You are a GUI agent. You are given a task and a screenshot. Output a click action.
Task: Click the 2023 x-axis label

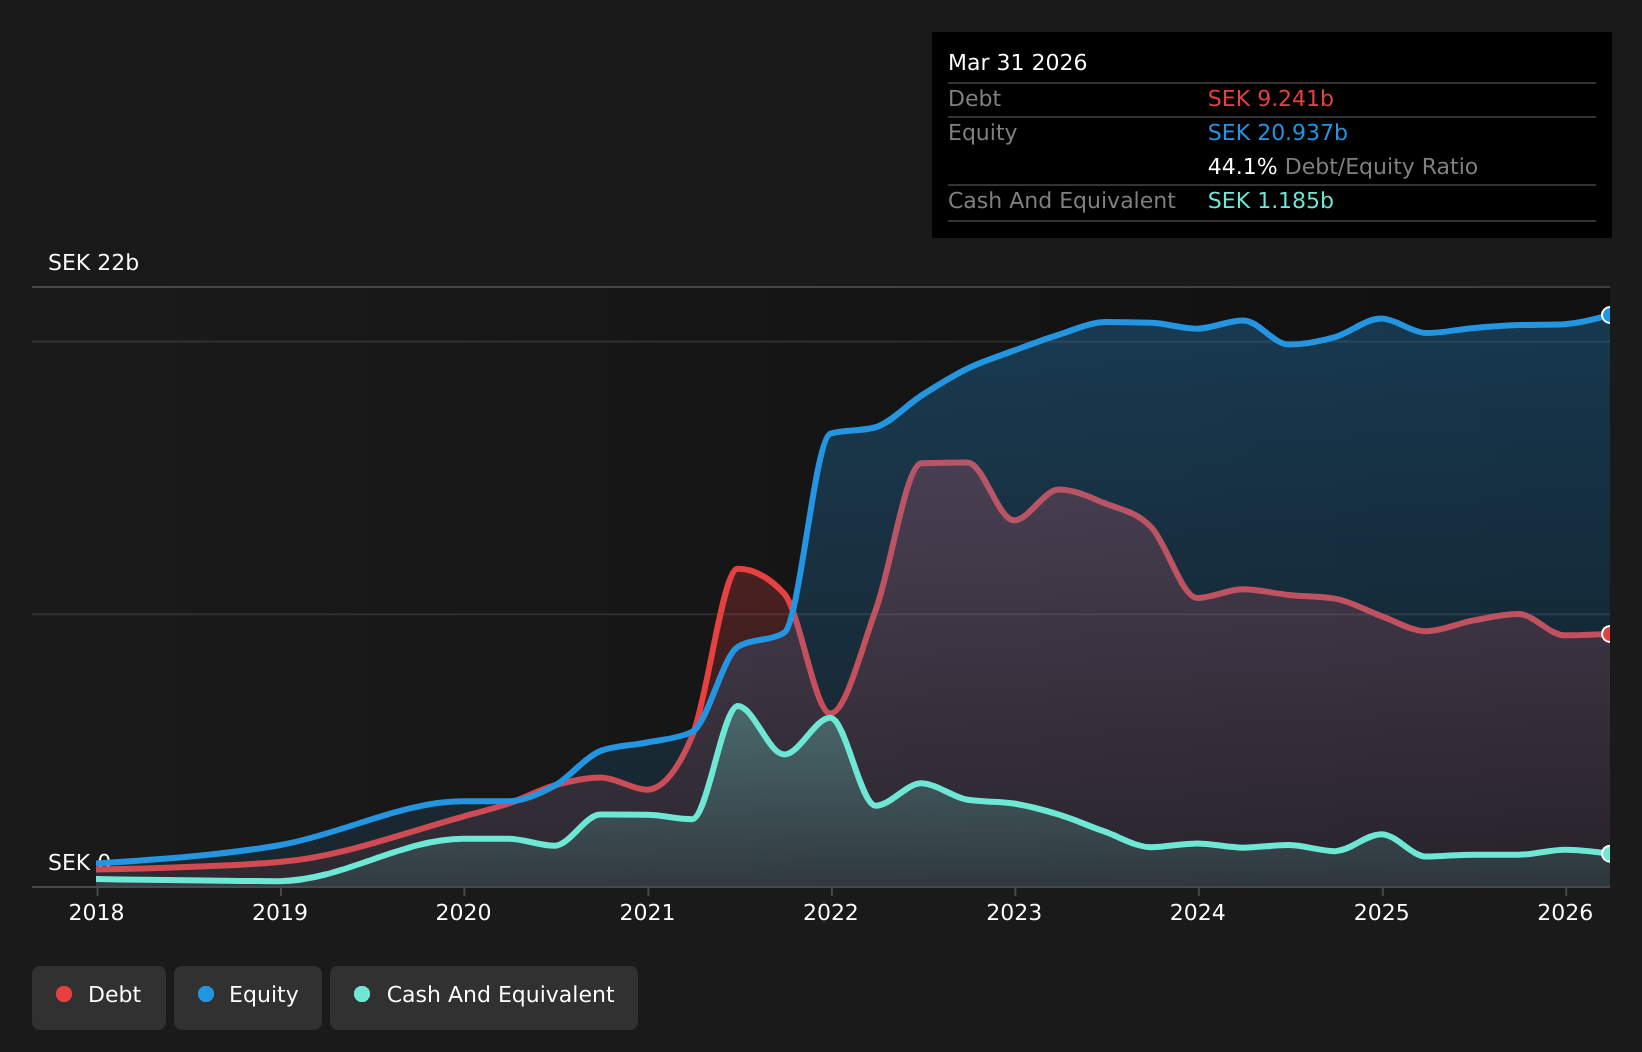click(x=1014, y=912)
